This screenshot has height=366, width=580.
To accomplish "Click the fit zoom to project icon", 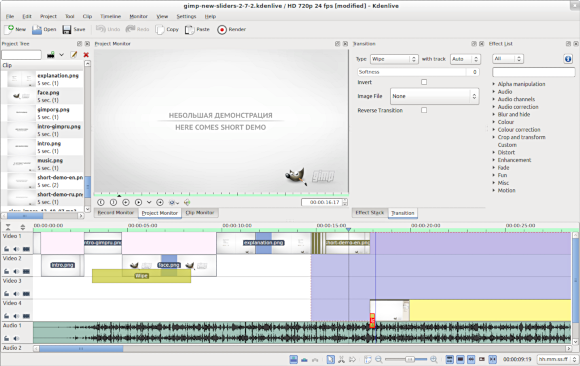I will pyautogui.click(x=367, y=359).
